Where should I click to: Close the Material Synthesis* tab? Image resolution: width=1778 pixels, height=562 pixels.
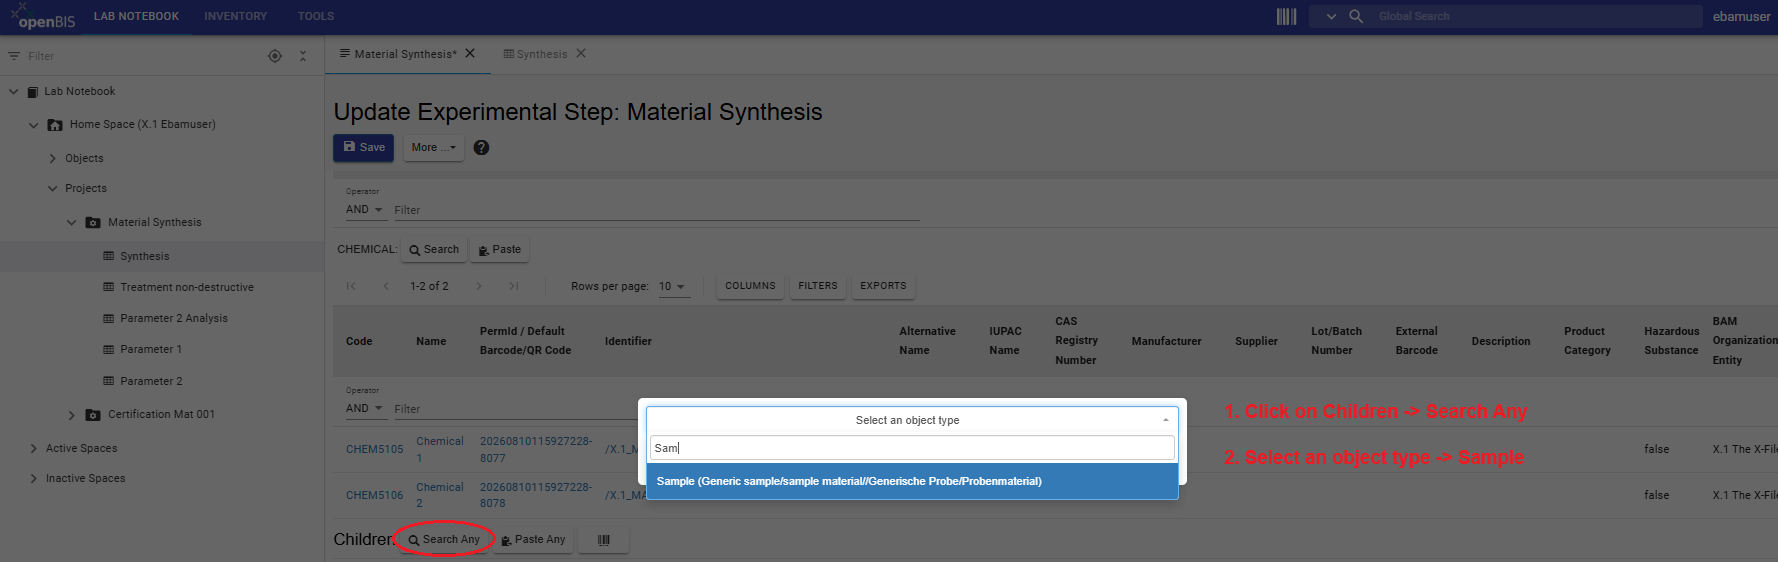[470, 53]
